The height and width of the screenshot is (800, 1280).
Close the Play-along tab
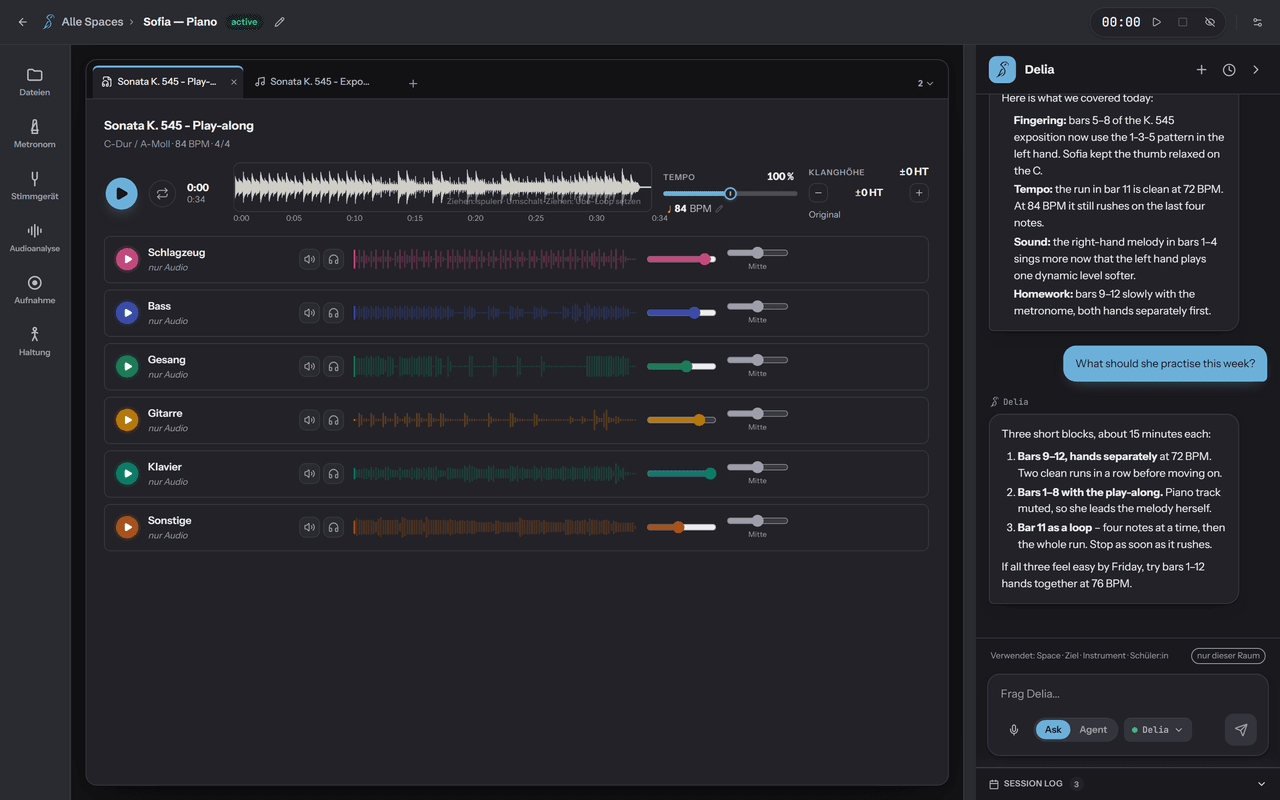point(234,82)
